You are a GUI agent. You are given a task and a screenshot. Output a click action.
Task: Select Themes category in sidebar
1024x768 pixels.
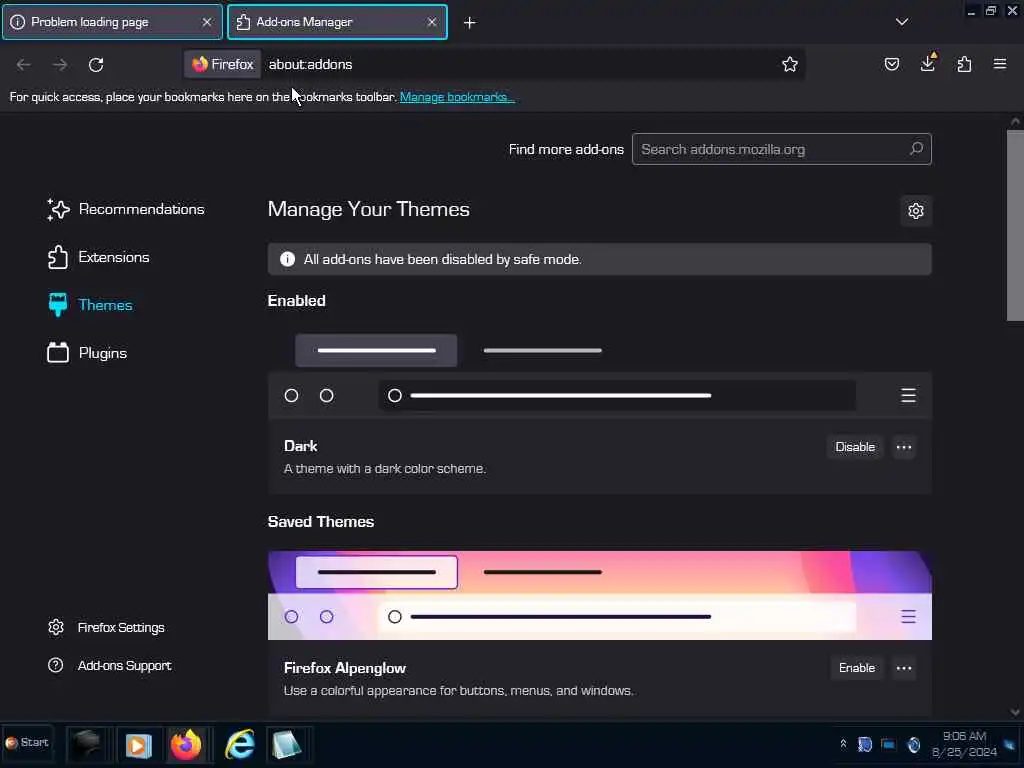click(x=90, y=305)
